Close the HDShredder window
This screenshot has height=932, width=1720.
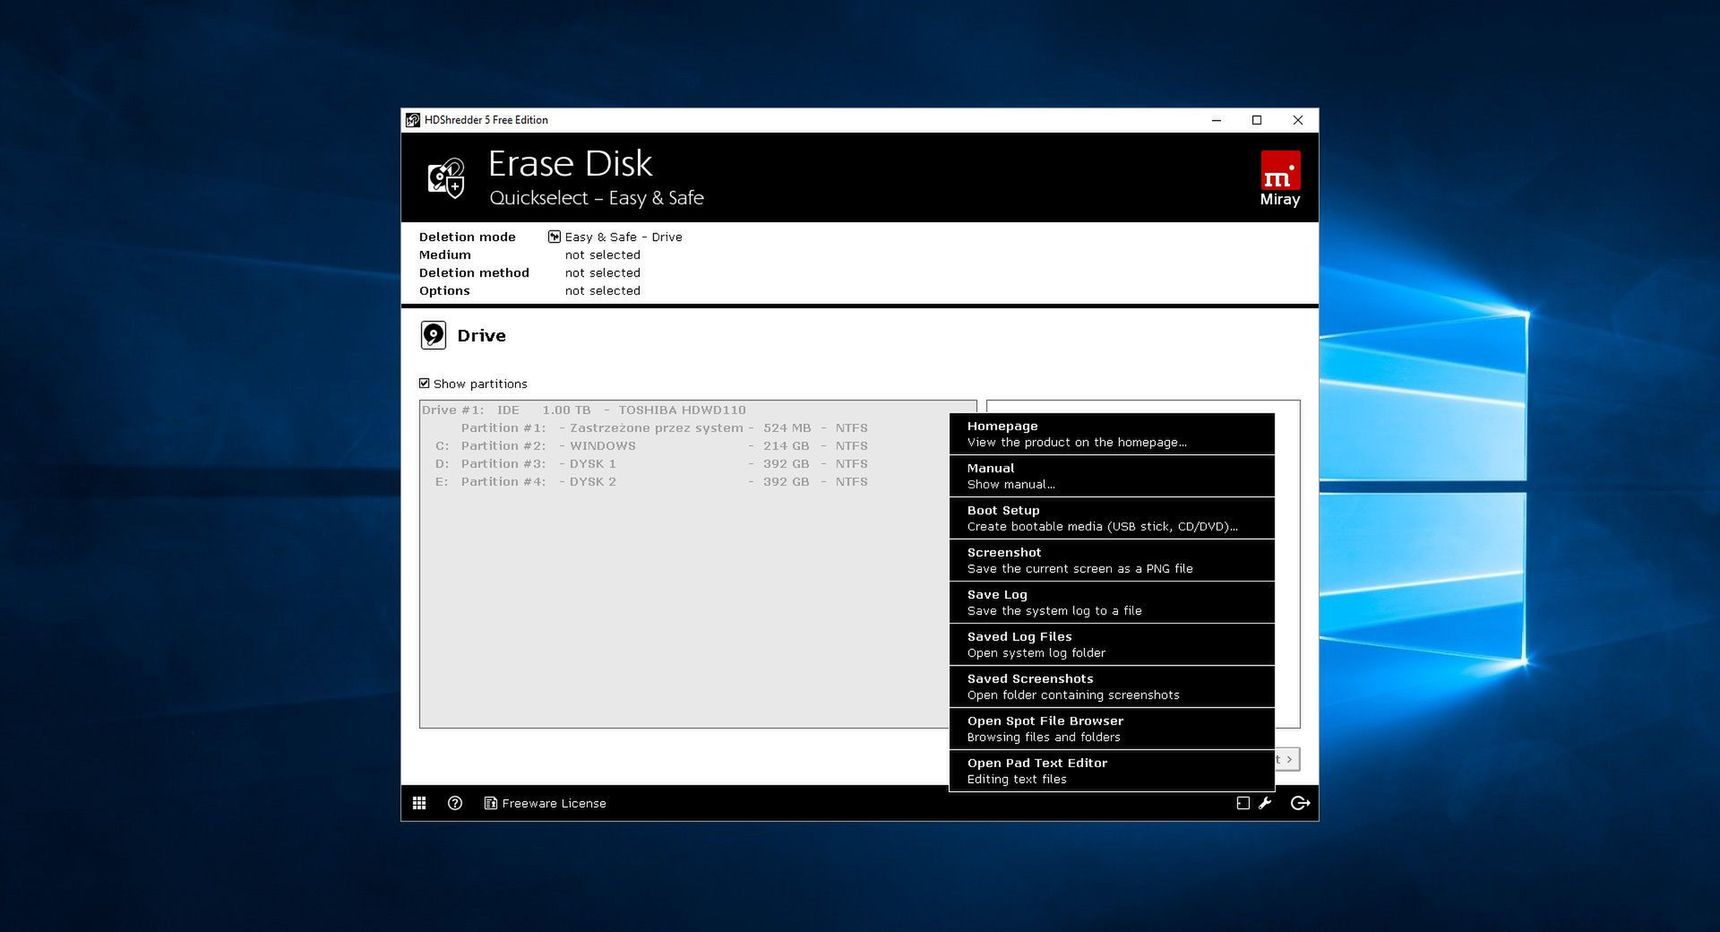click(1298, 120)
